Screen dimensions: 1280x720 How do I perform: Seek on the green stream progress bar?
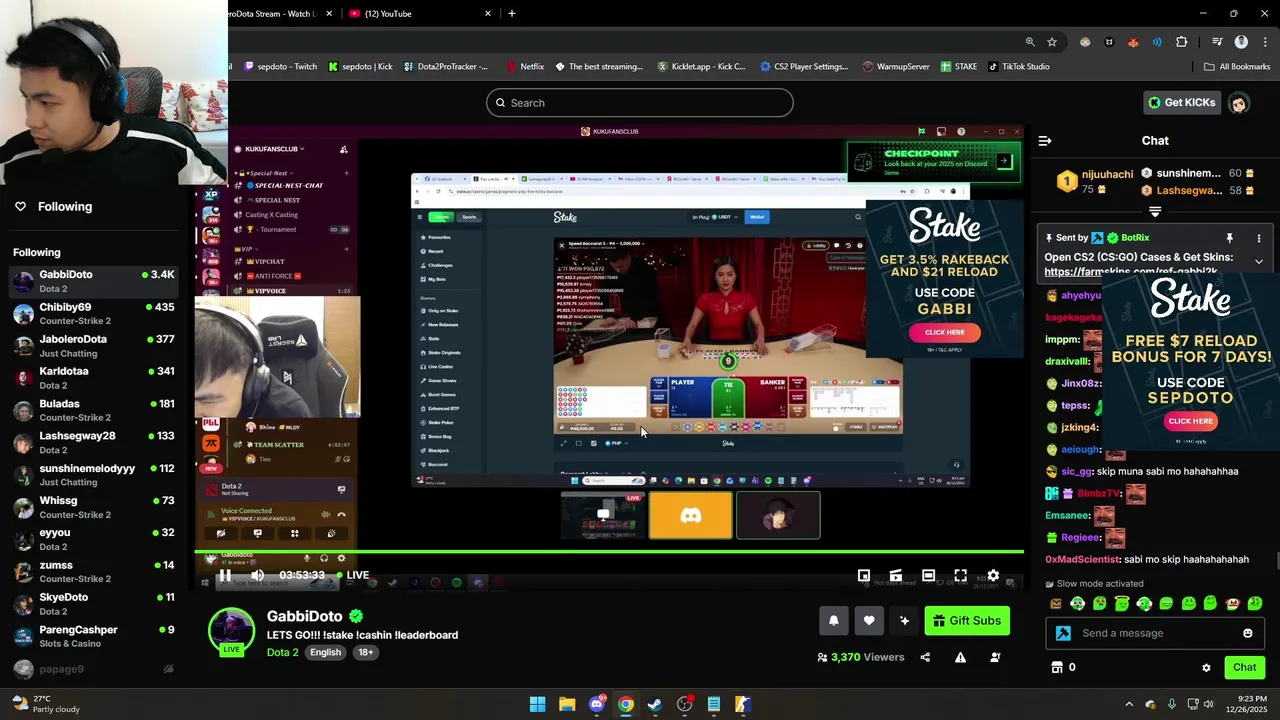tap(609, 551)
